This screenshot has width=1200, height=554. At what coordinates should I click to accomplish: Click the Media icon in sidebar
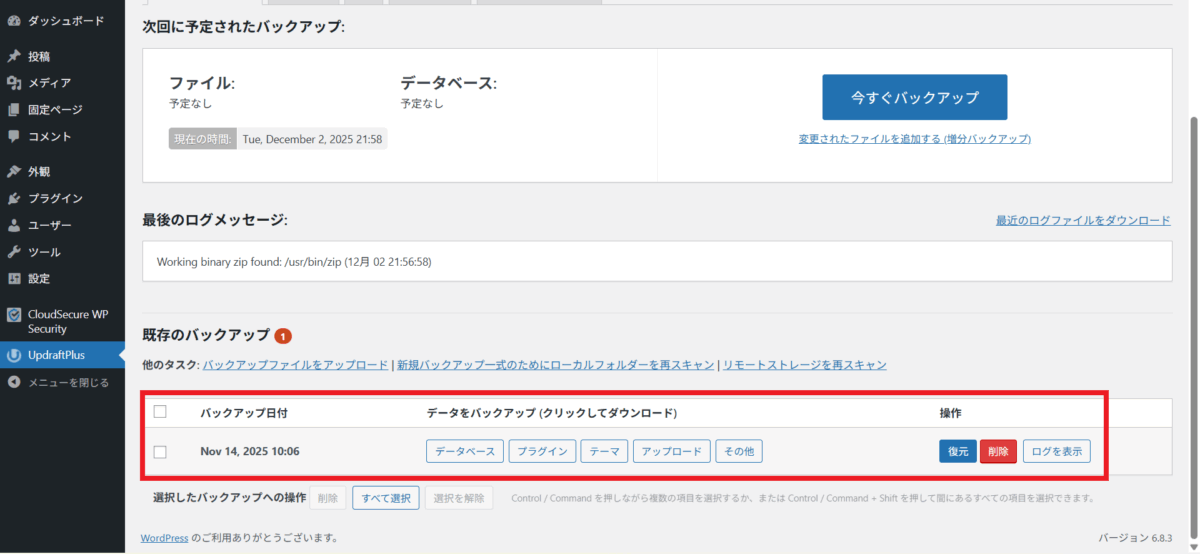14,83
